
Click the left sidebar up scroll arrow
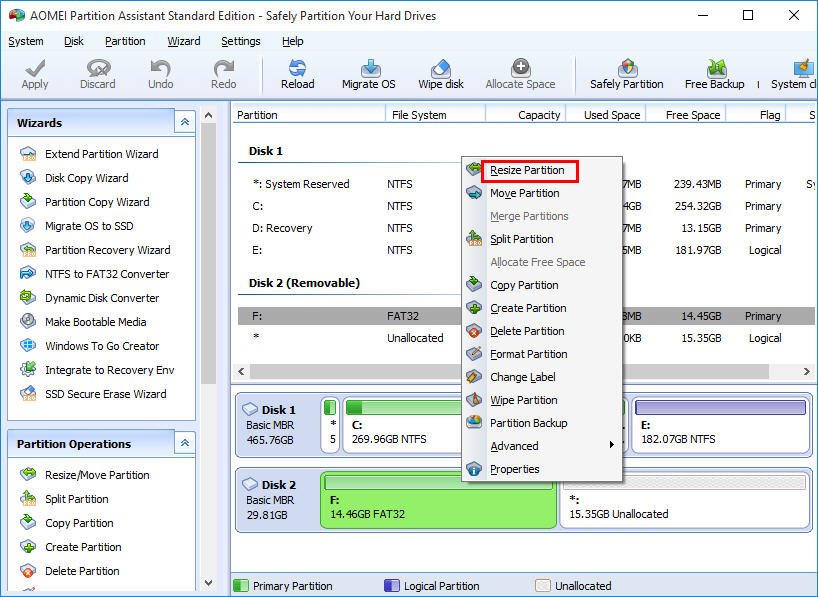pos(209,115)
